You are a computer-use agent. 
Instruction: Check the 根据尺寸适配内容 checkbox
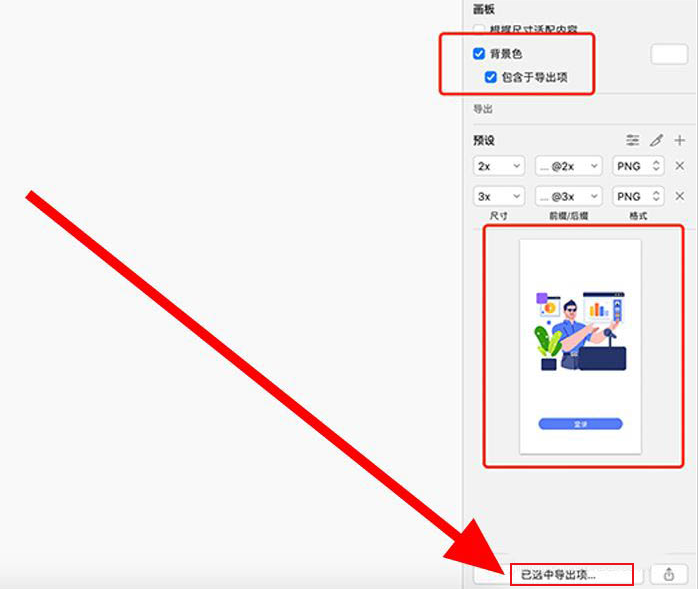pos(479,29)
